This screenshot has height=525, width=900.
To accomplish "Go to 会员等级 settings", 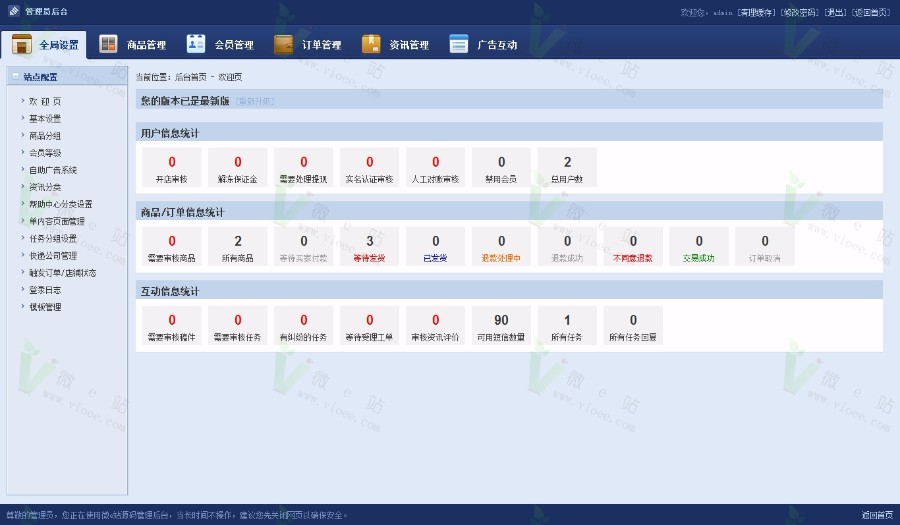I will (x=45, y=153).
